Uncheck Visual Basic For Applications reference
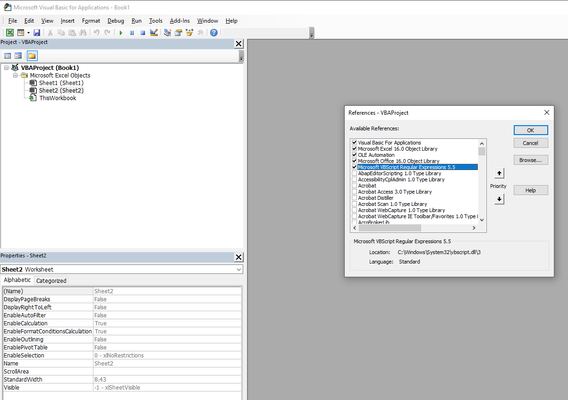 tap(355, 142)
